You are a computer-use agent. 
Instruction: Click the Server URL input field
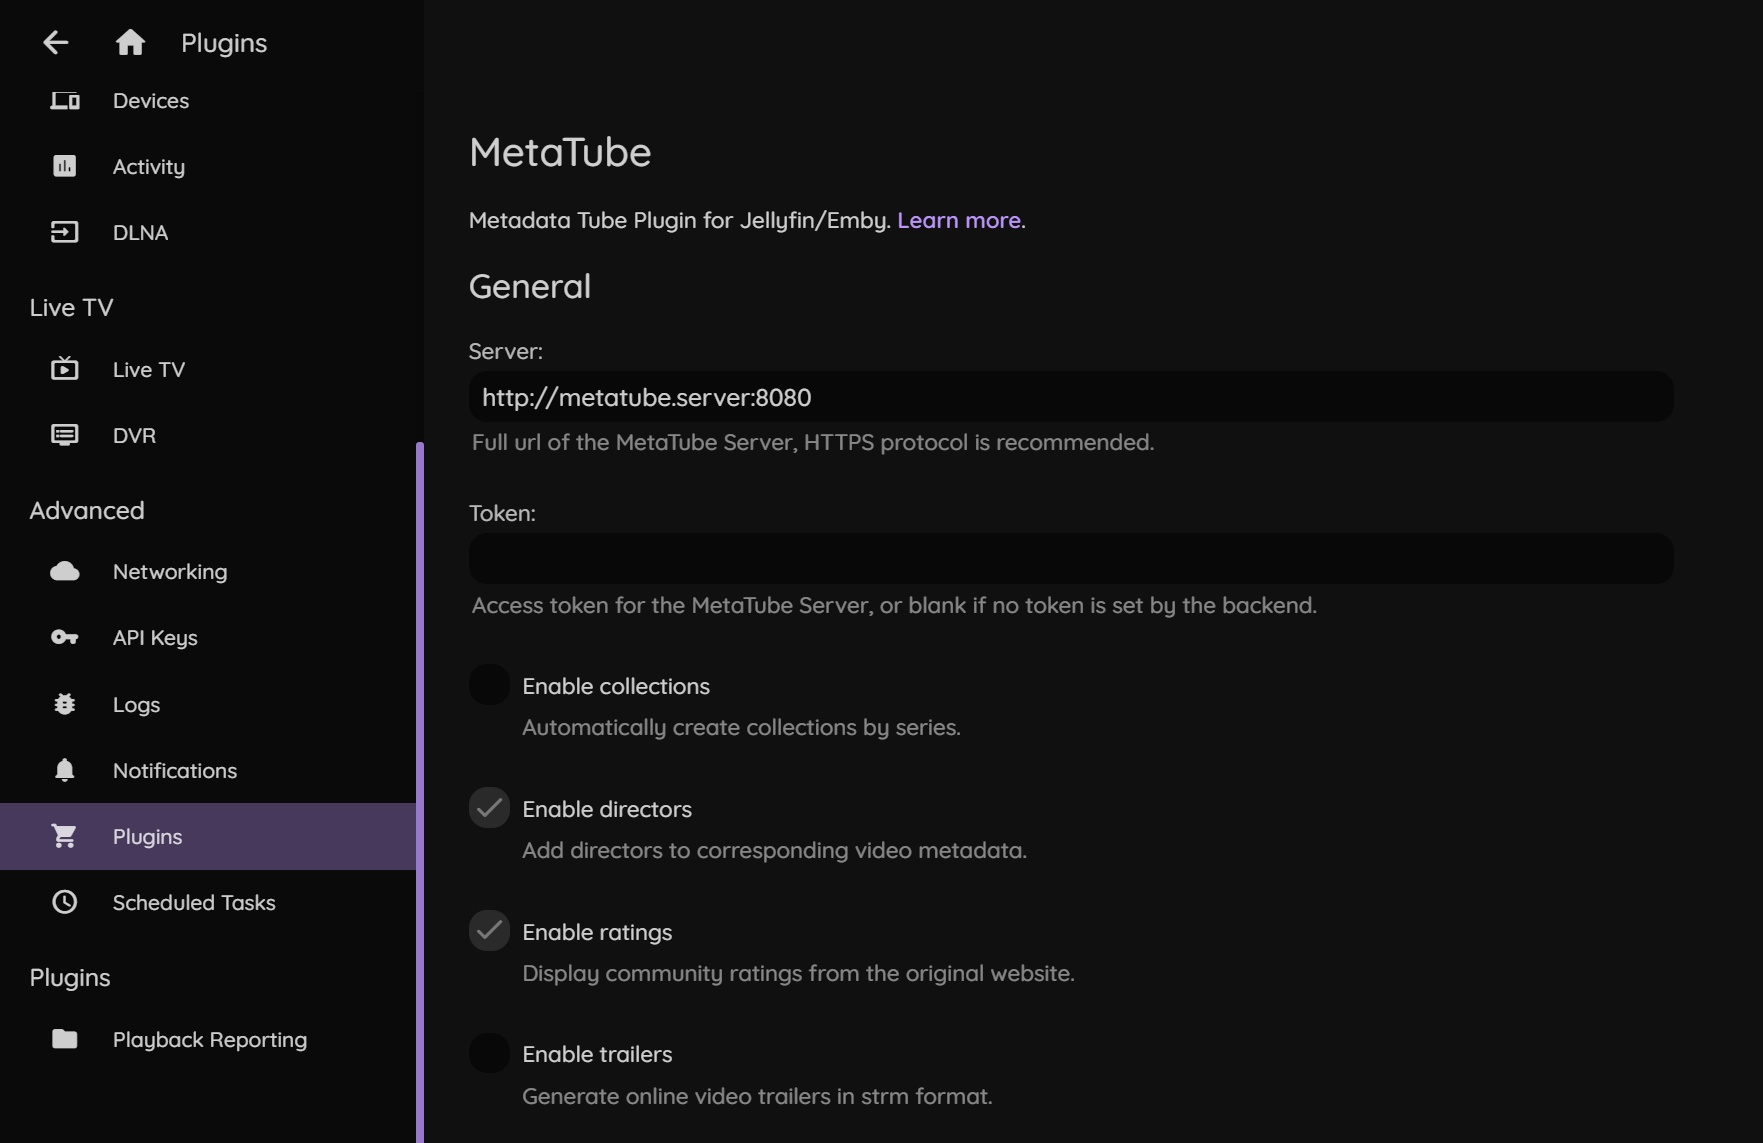1070,397
